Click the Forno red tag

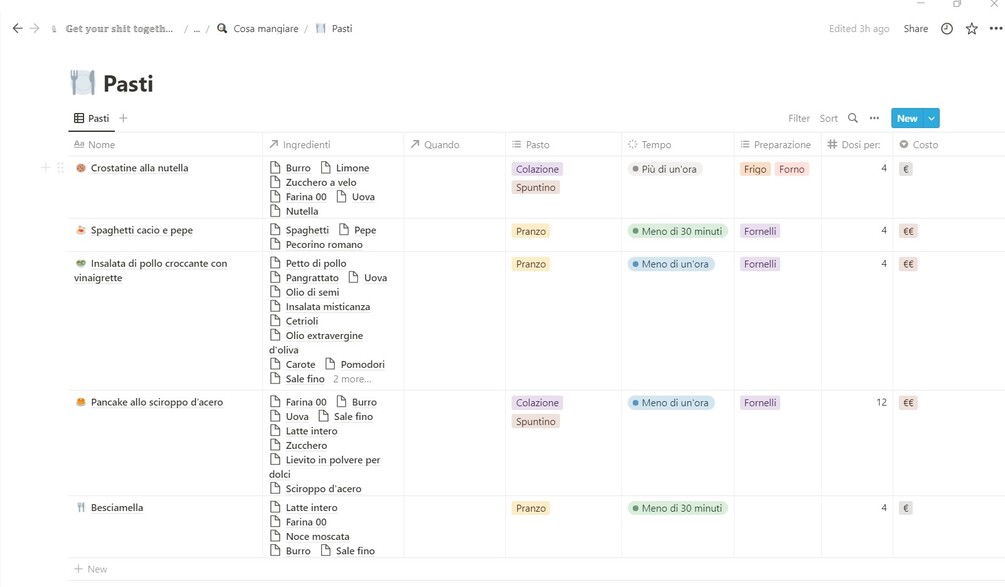tap(792, 169)
